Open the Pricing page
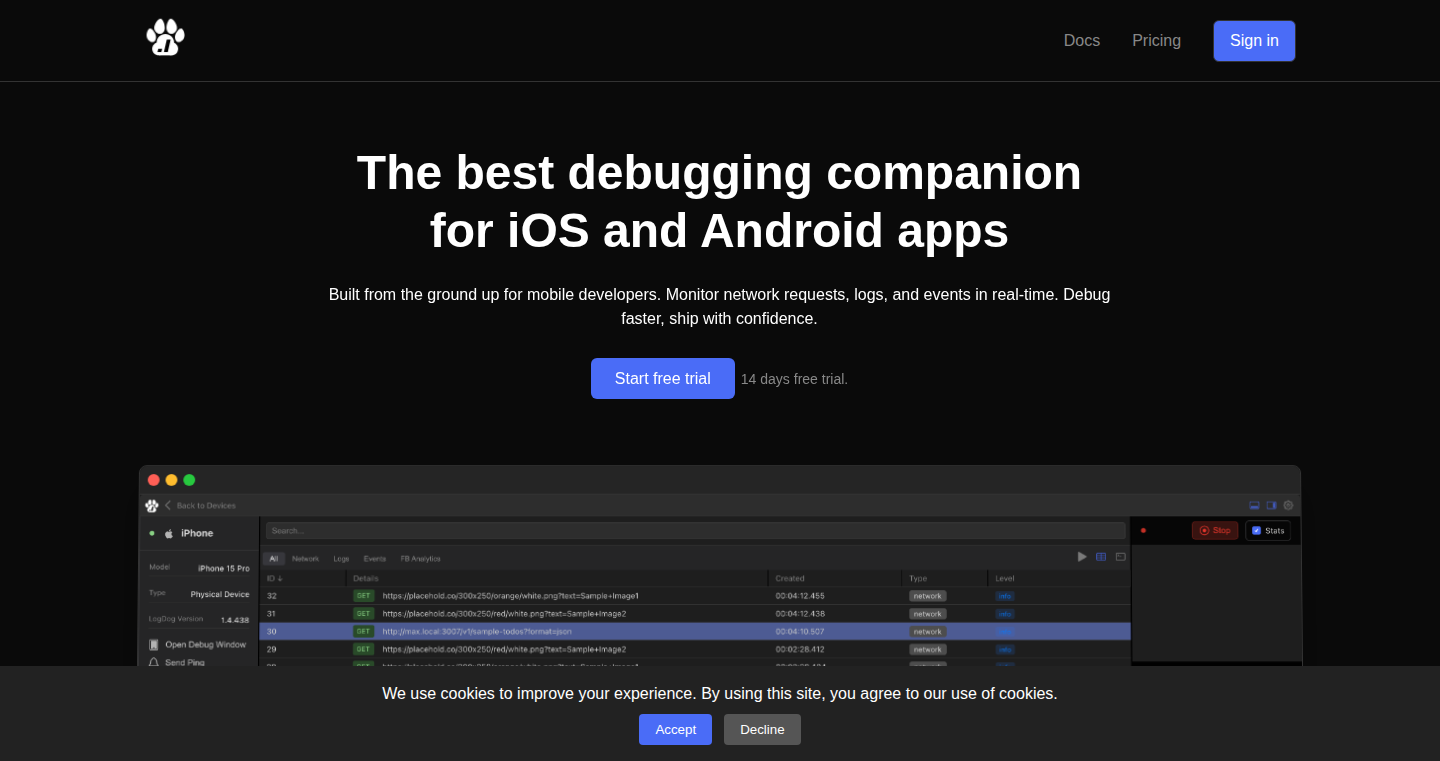This screenshot has height=761, width=1440. tap(1156, 41)
